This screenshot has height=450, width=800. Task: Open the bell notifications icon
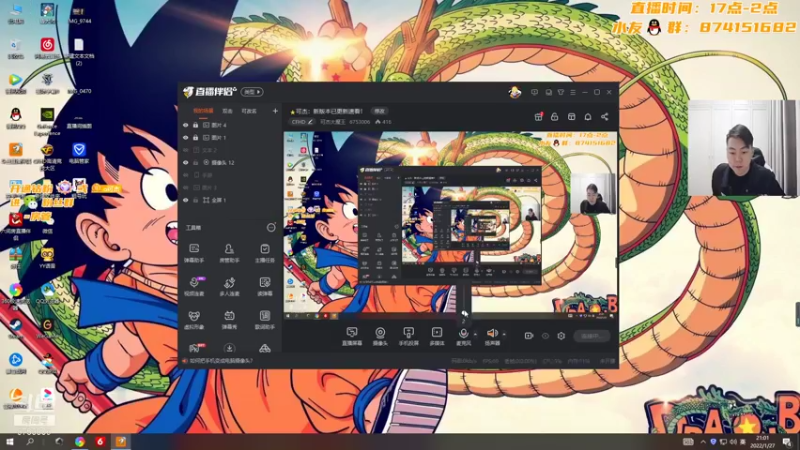coord(588,117)
